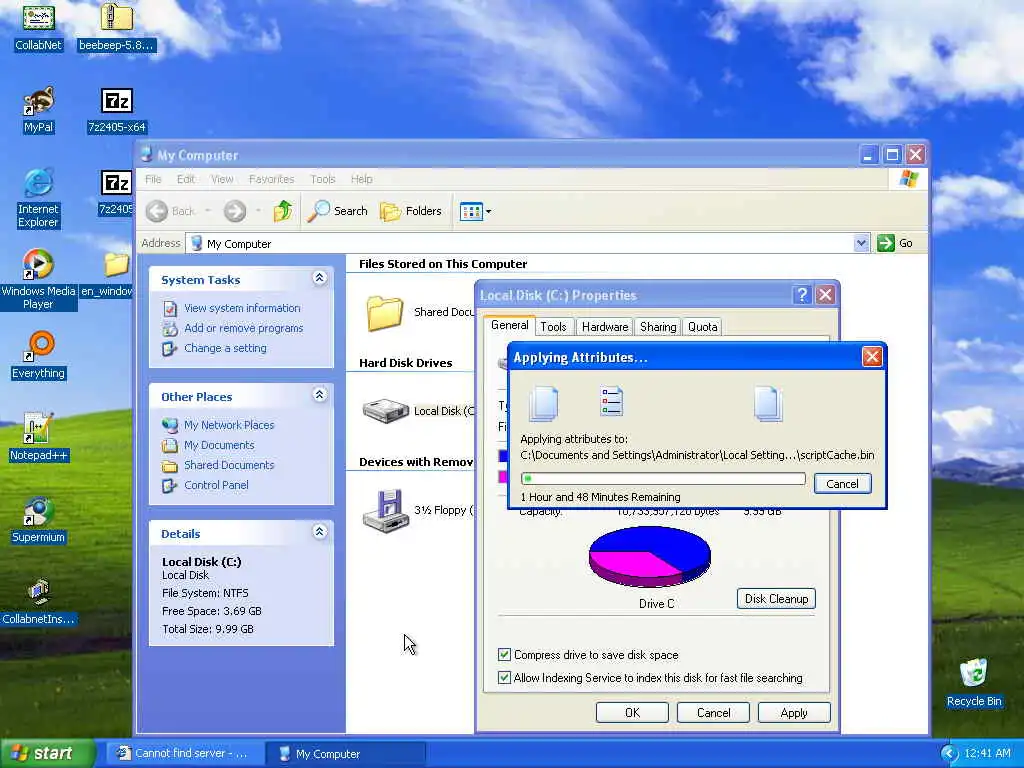Open the View menu
Screen dimensions: 1024x768
222,179
